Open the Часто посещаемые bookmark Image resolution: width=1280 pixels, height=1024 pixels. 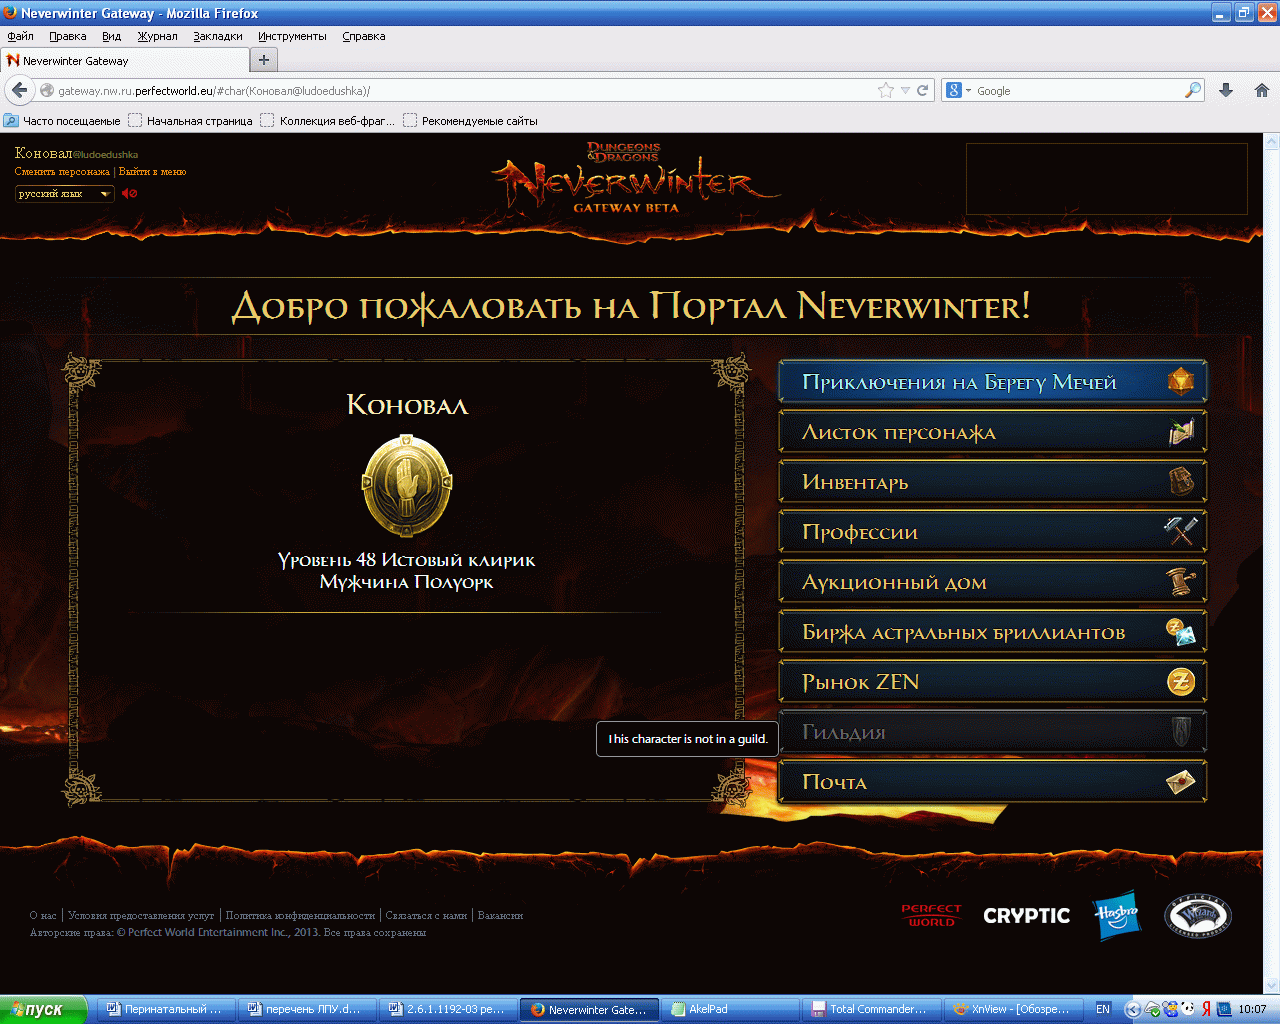[x=62, y=121]
